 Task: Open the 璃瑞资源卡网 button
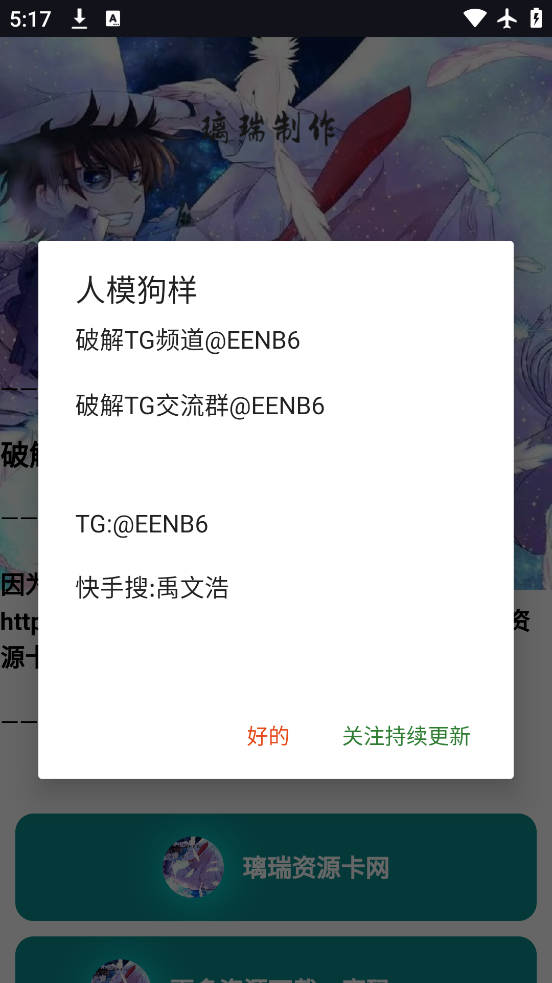276,867
